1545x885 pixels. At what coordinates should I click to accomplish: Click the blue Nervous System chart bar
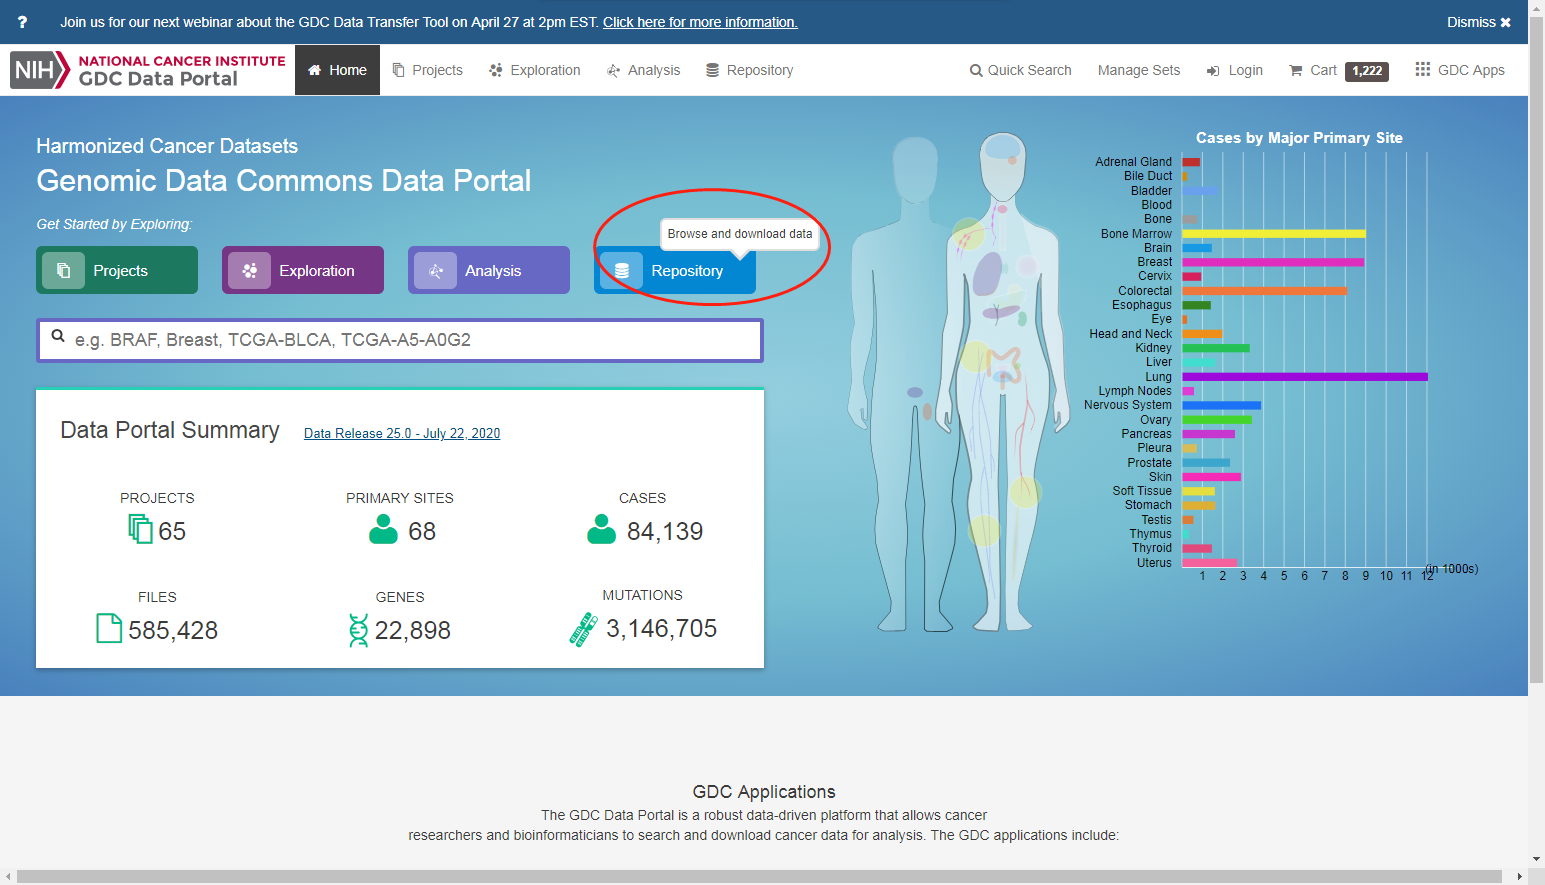(1221, 405)
